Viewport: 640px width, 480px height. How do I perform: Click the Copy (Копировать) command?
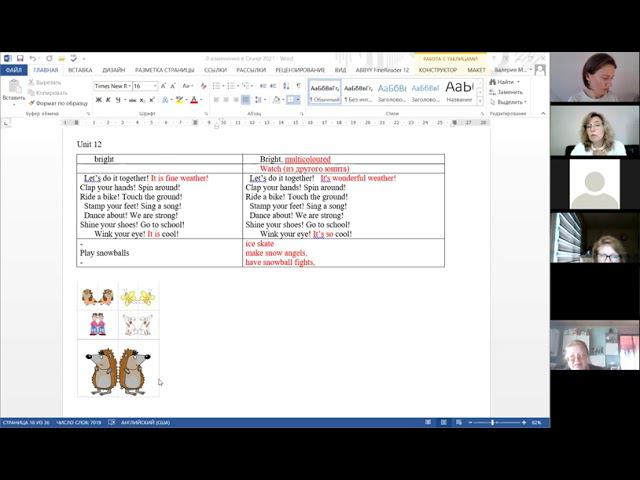point(47,93)
